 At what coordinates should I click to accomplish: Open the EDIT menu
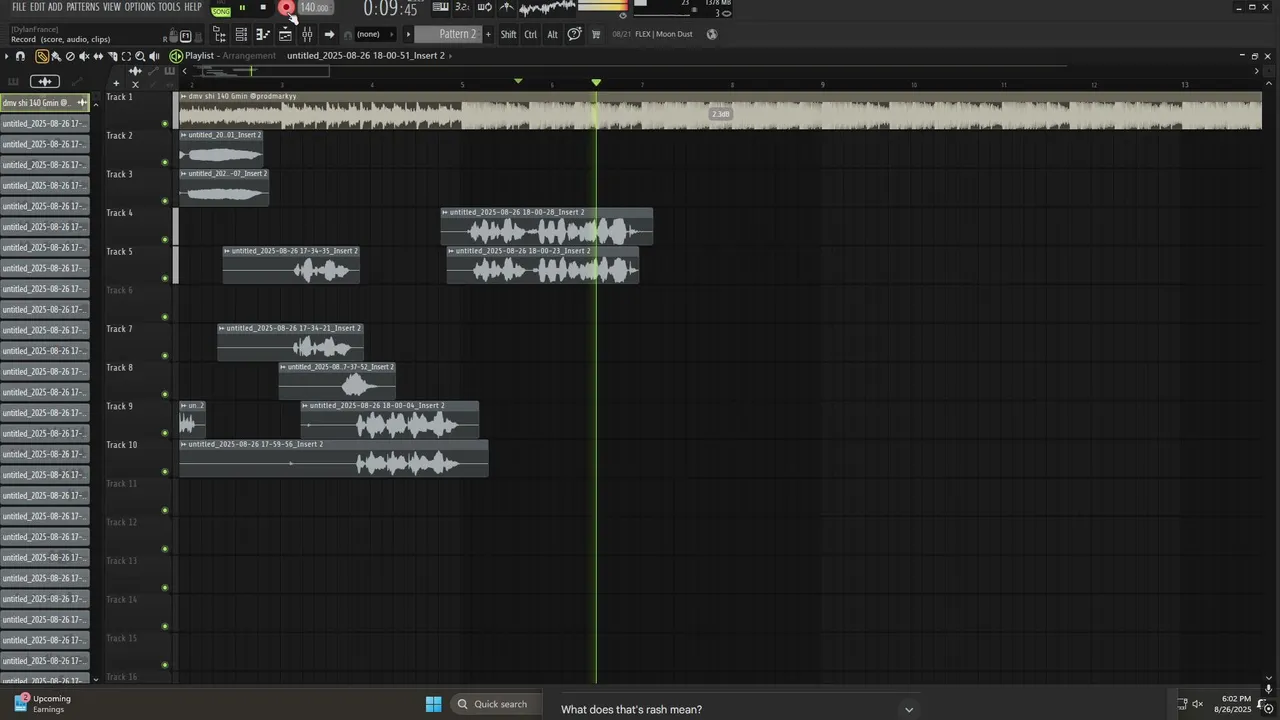(37, 7)
